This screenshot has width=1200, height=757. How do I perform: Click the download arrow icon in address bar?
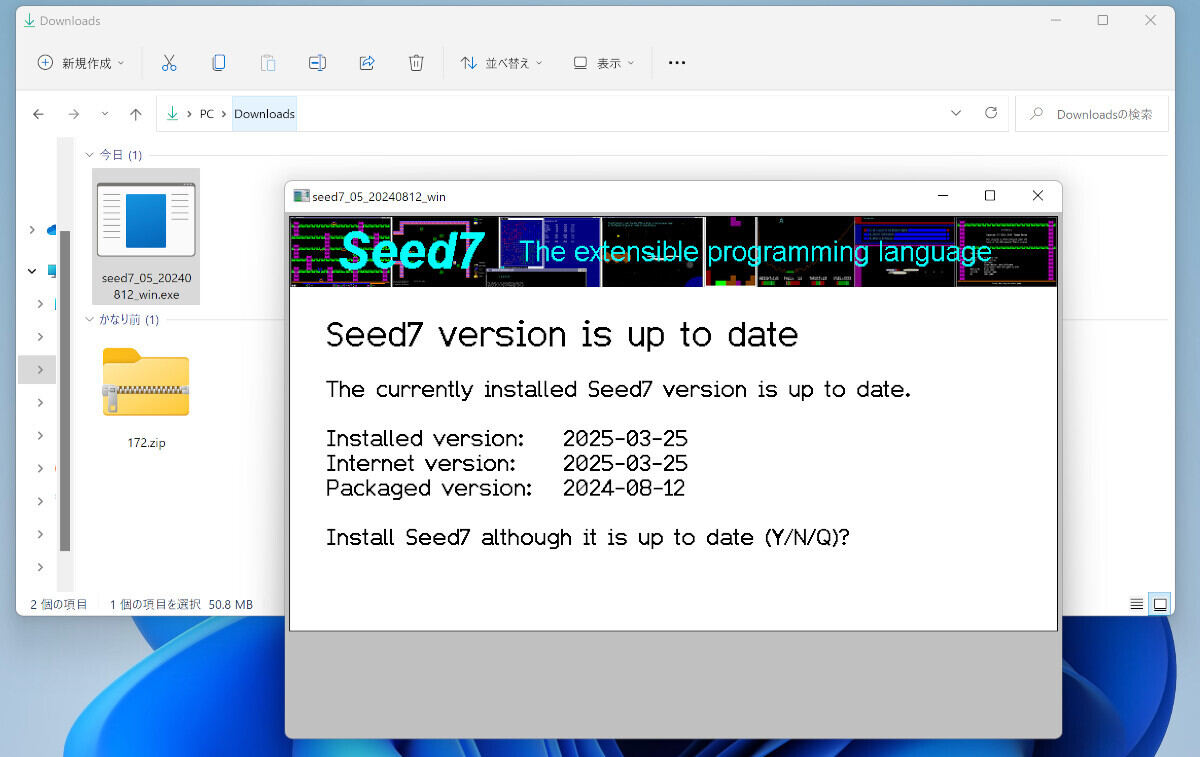pyautogui.click(x=173, y=114)
